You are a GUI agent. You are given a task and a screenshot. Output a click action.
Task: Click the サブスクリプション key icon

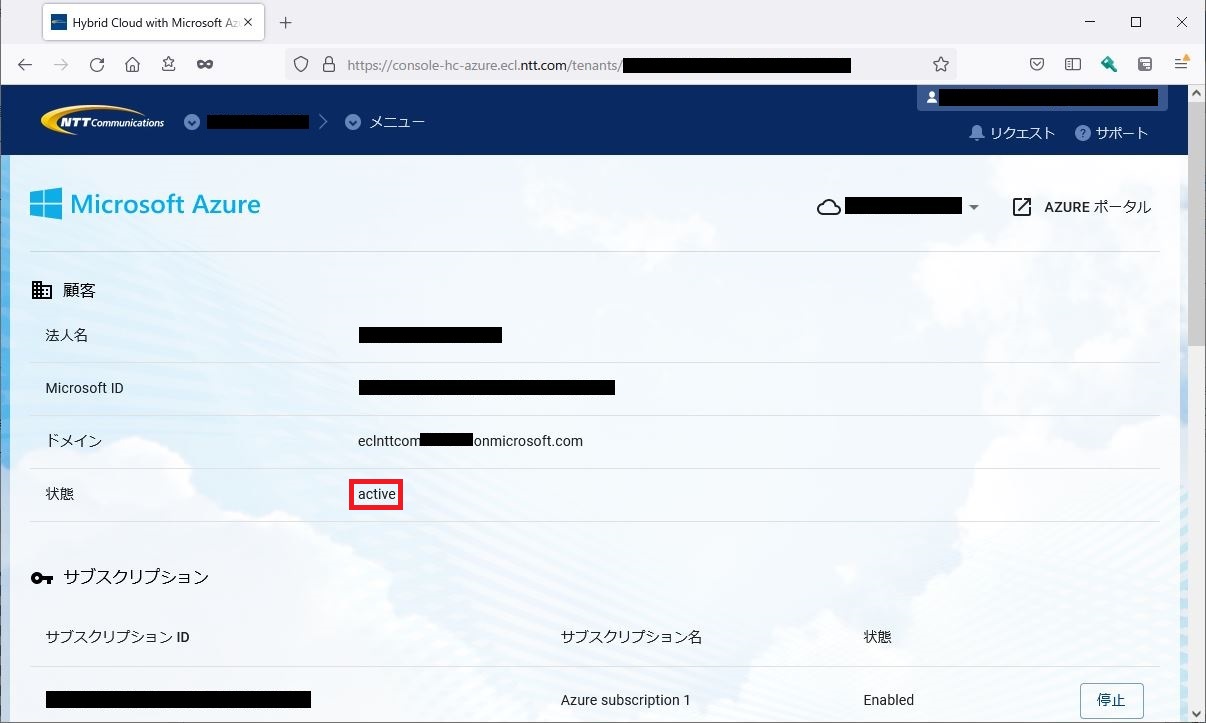coord(42,577)
